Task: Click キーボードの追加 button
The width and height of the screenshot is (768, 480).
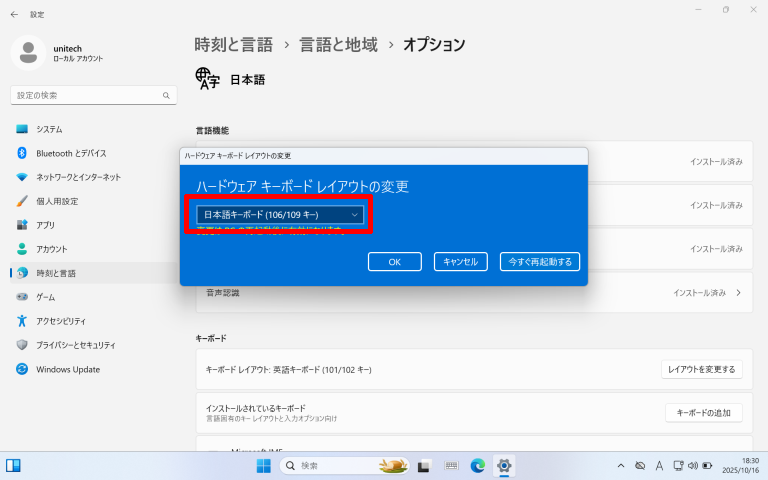Action: pyautogui.click(x=704, y=413)
